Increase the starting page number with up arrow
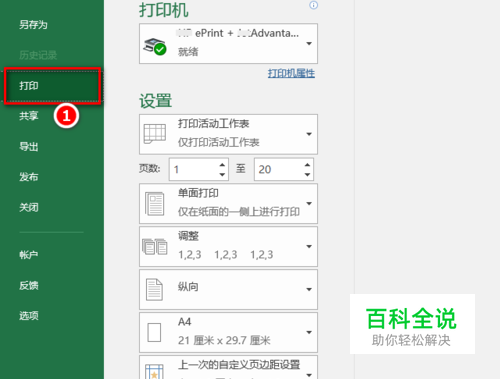Viewport: 500px width, 379px height. [x=222, y=165]
